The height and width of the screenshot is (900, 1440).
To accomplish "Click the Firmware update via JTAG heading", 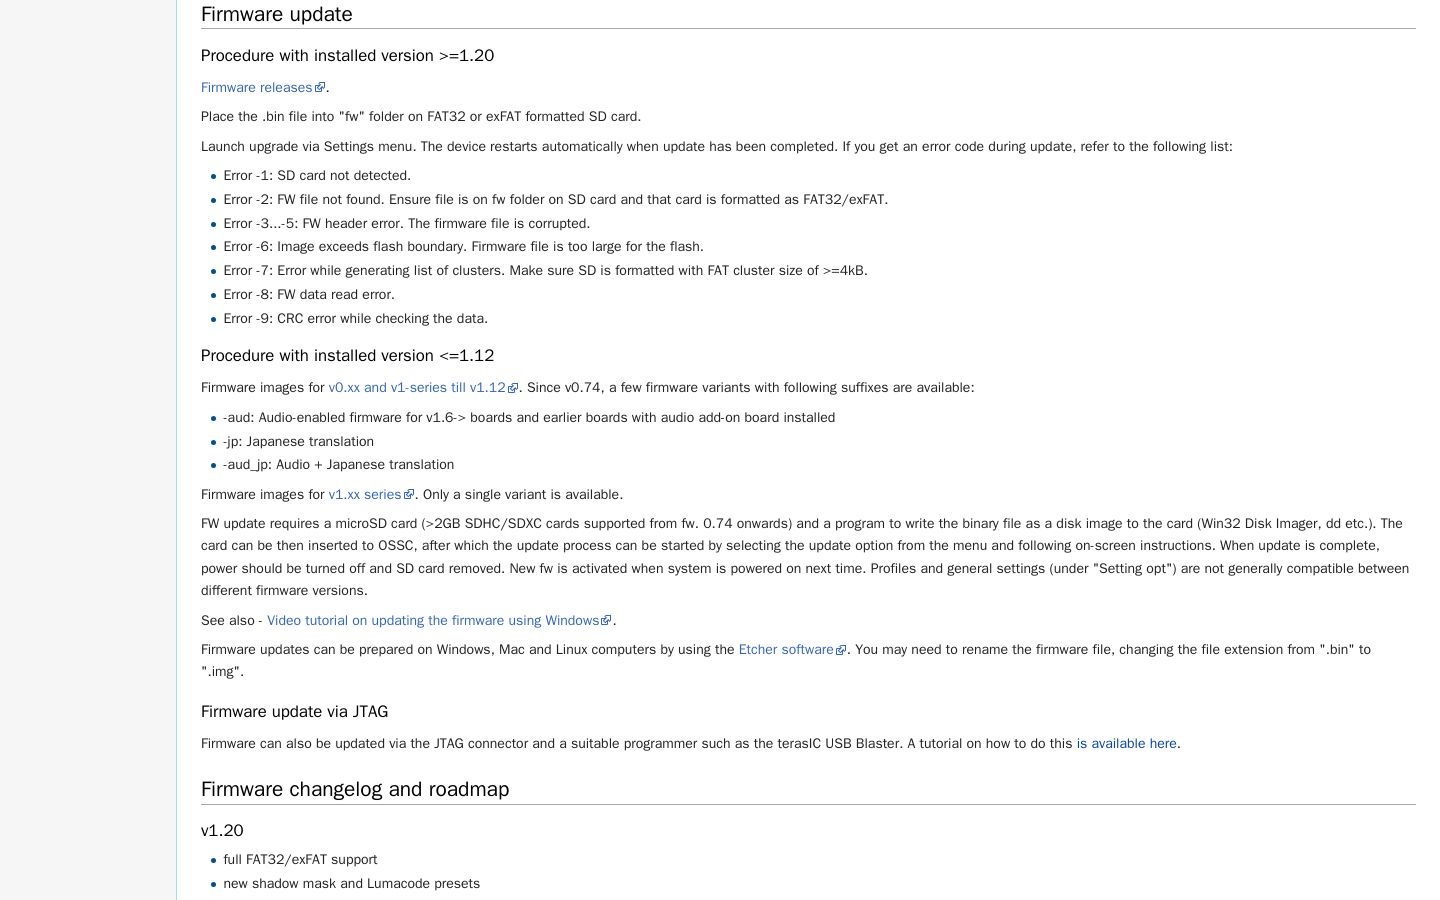I will pyautogui.click(x=295, y=712).
